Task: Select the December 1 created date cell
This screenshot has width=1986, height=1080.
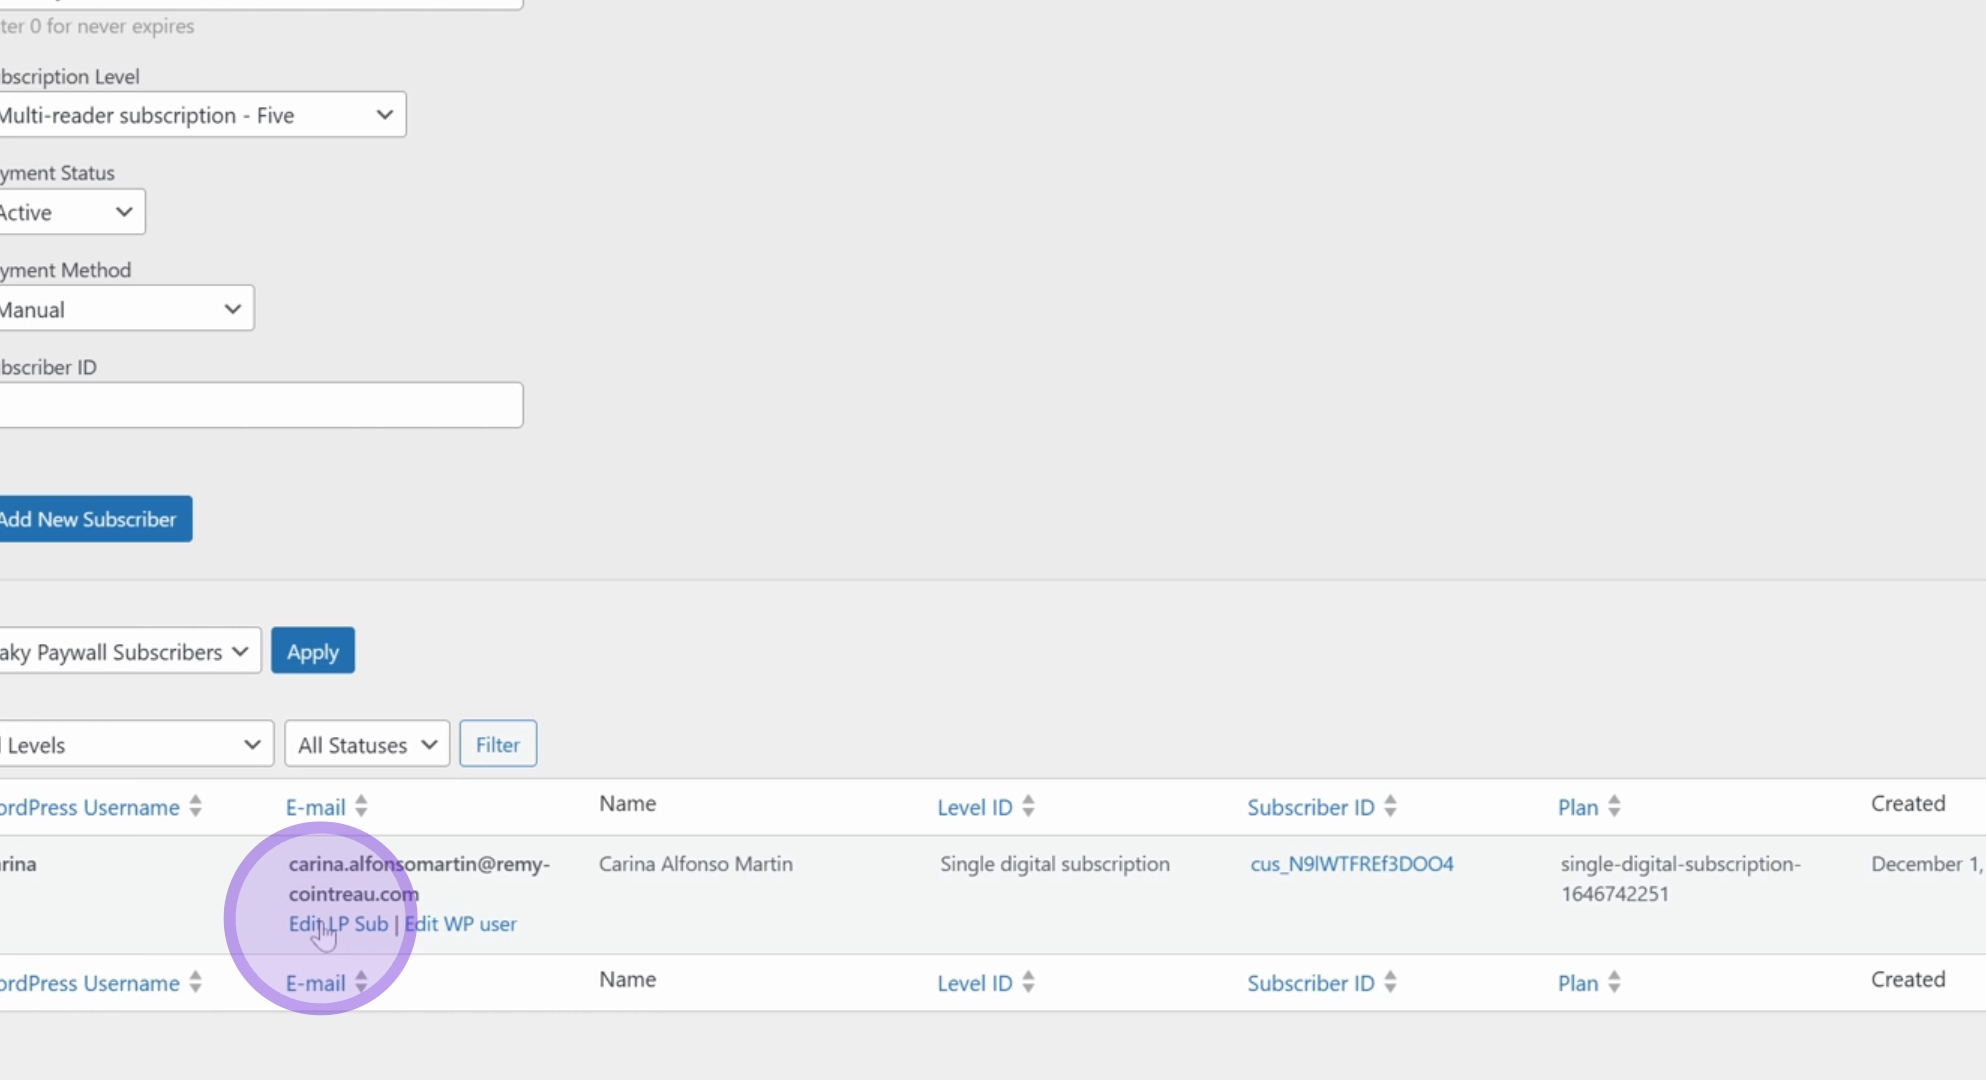Action: coord(1928,864)
